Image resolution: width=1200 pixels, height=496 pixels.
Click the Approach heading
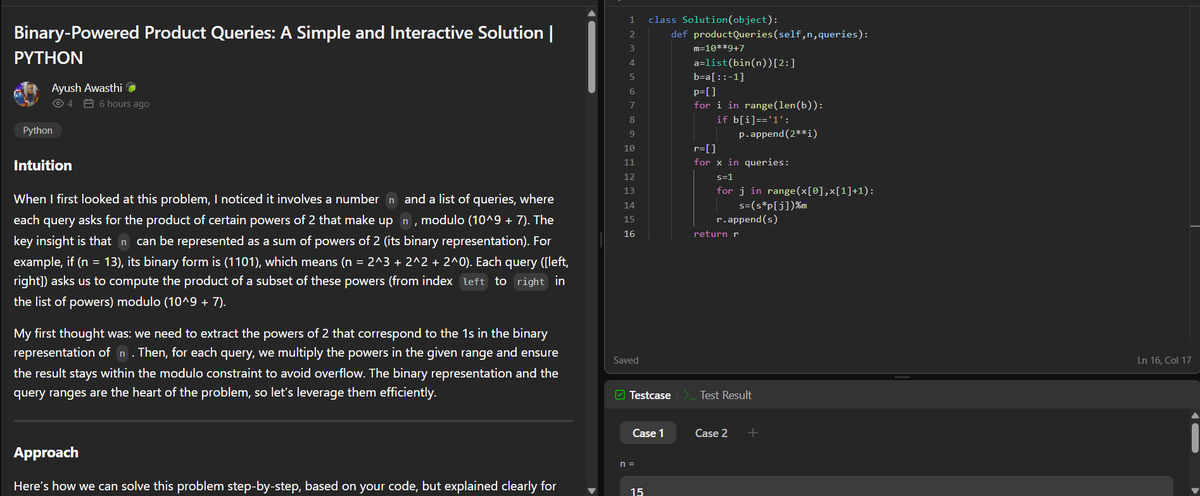[x=46, y=452]
